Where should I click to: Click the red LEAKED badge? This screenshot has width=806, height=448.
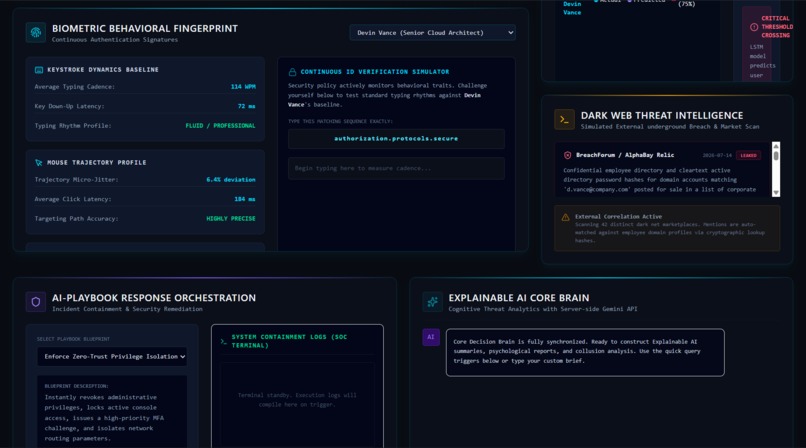coord(748,155)
